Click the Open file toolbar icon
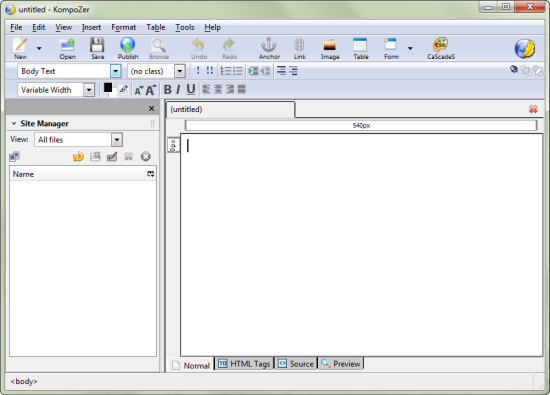 click(x=67, y=48)
